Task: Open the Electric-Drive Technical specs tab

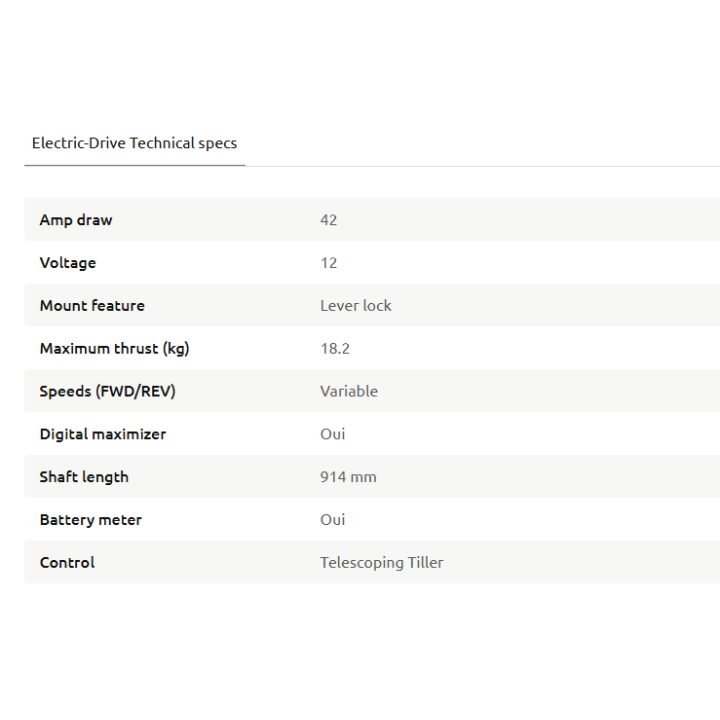Action: pyautogui.click(x=134, y=143)
